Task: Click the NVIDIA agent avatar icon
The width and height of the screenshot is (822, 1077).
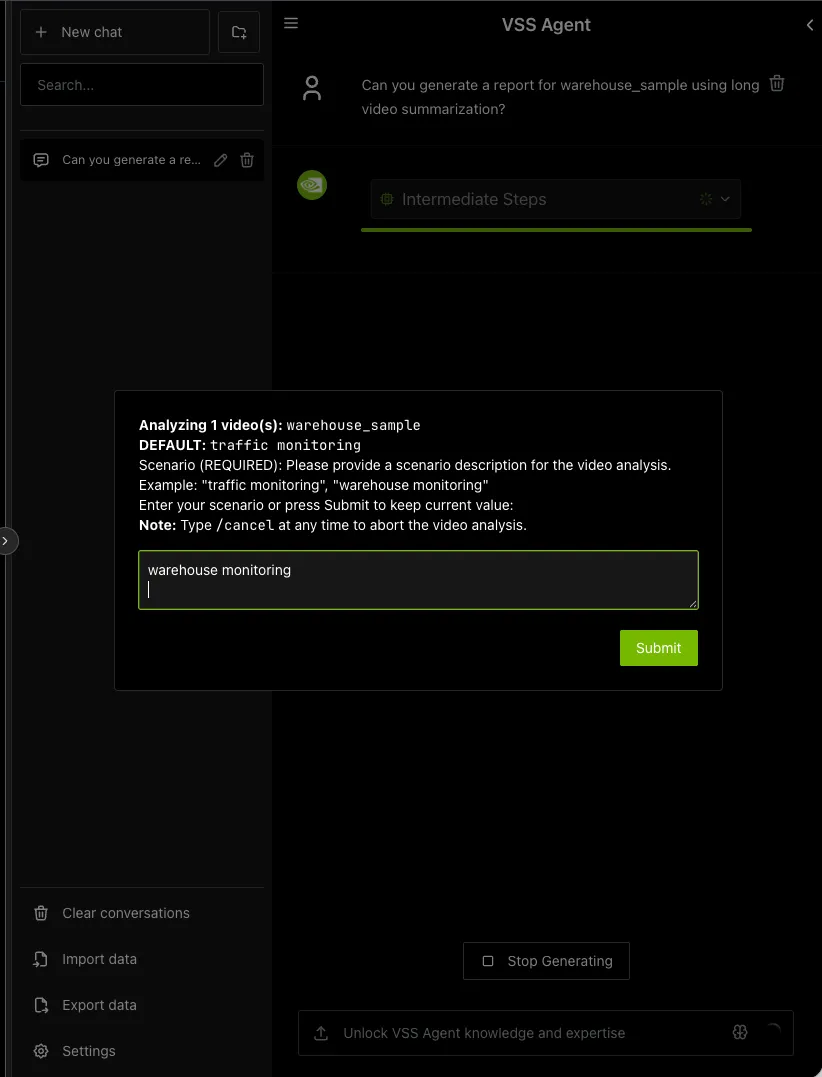Action: pos(312,185)
